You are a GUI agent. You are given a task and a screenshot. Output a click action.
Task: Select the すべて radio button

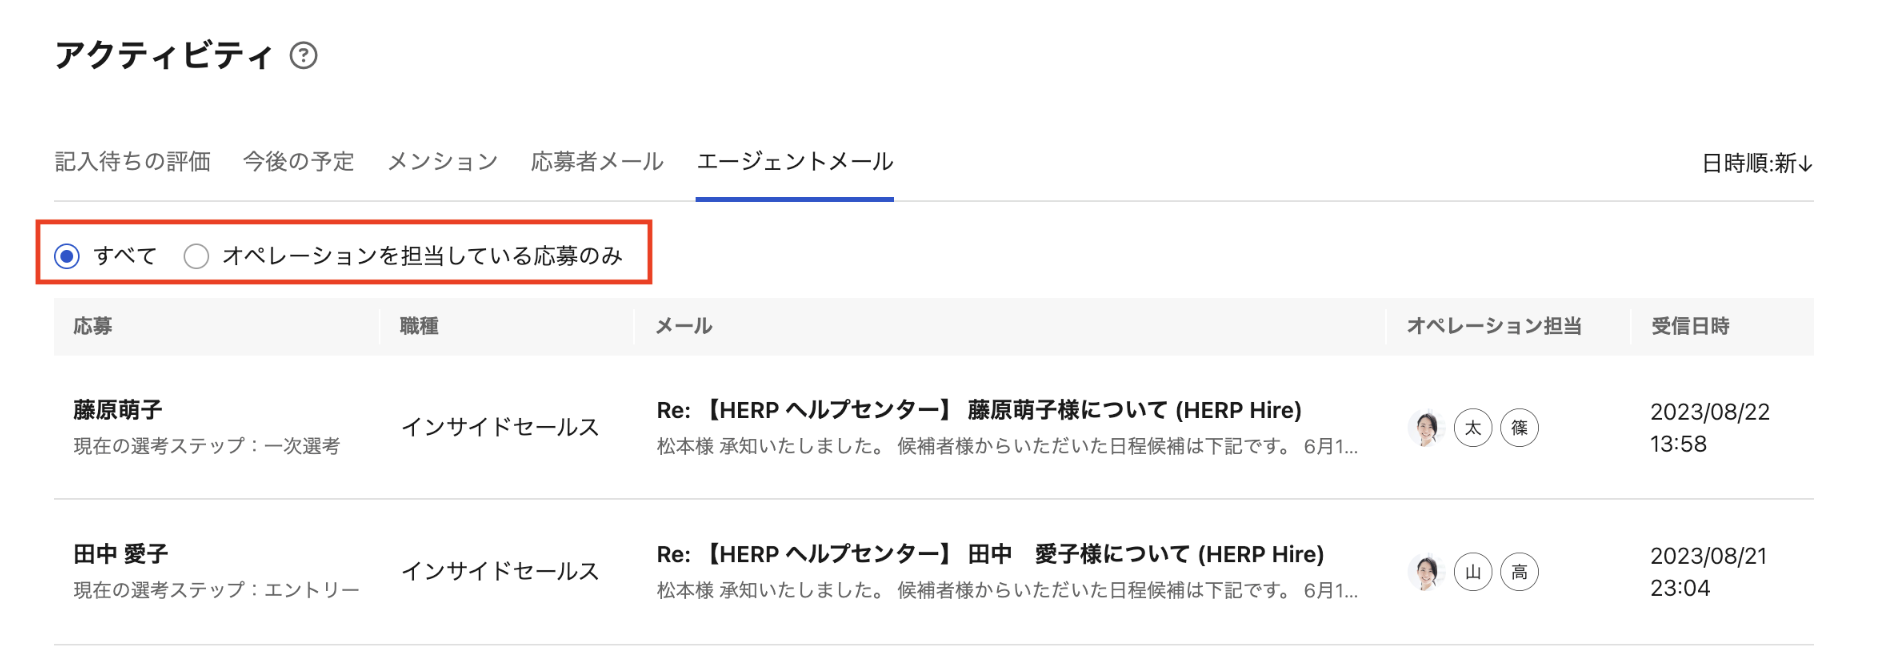[x=67, y=256]
